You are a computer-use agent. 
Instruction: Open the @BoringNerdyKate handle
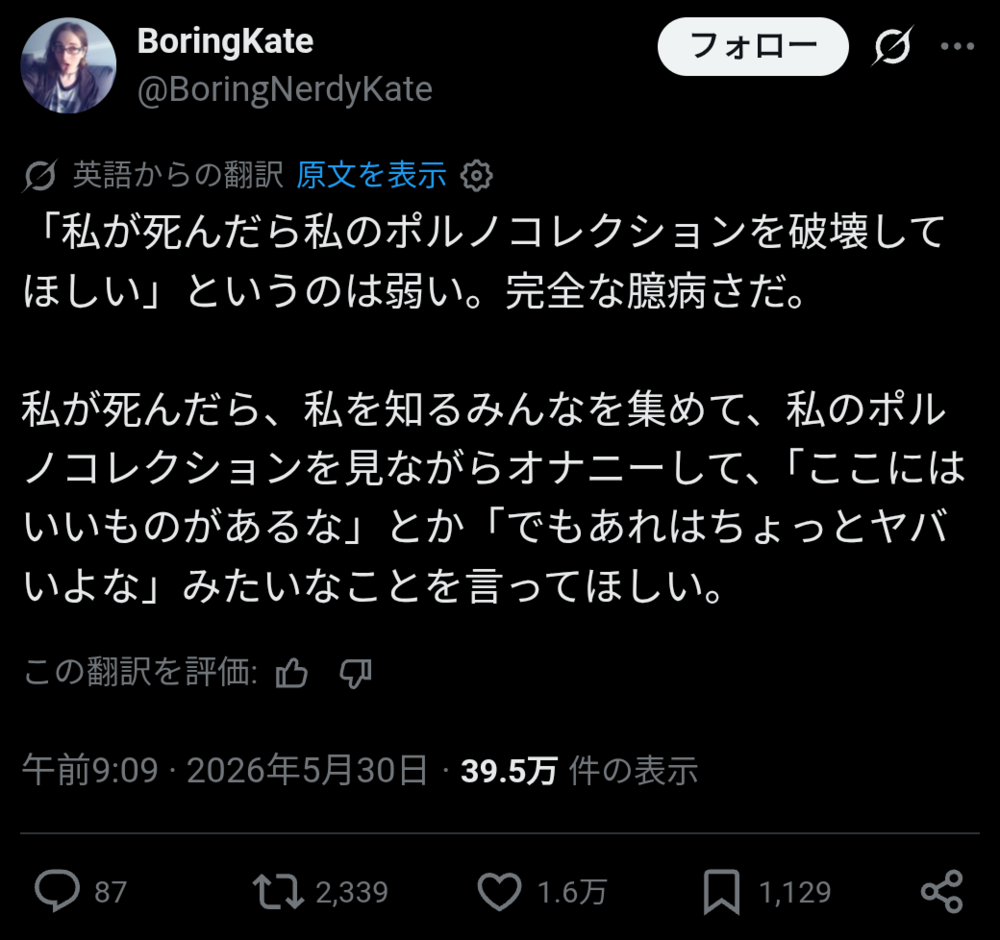[x=285, y=89]
